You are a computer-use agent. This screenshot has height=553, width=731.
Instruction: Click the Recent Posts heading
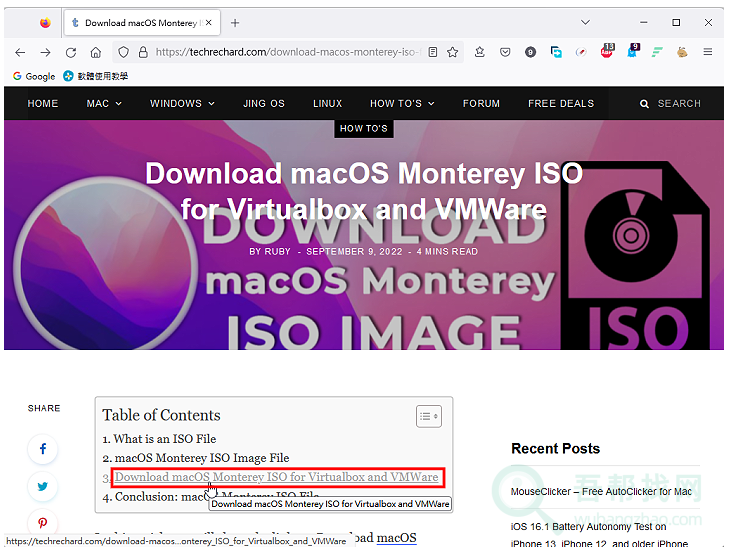click(556, 449)
